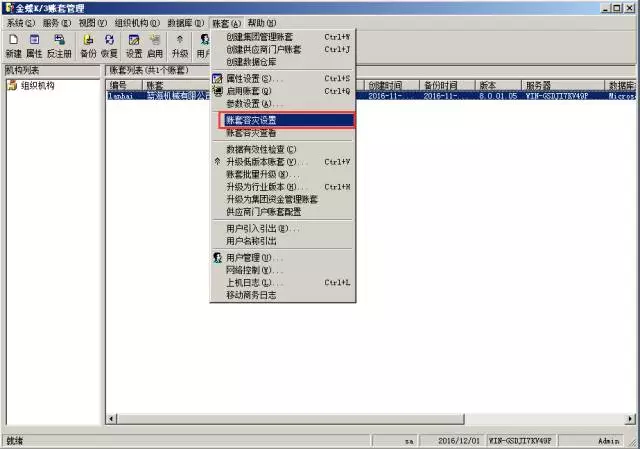Choose 网络控制(Y) menu entry
This screenshot has width=640, height=449.
pyautogui.click(x=282, y=270)
